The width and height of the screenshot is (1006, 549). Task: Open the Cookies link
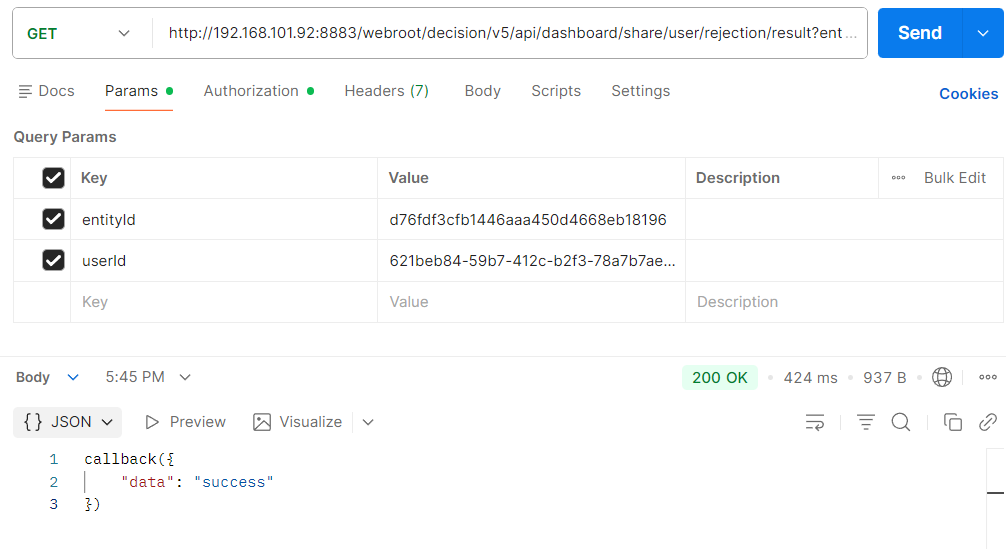coord(968,94)
